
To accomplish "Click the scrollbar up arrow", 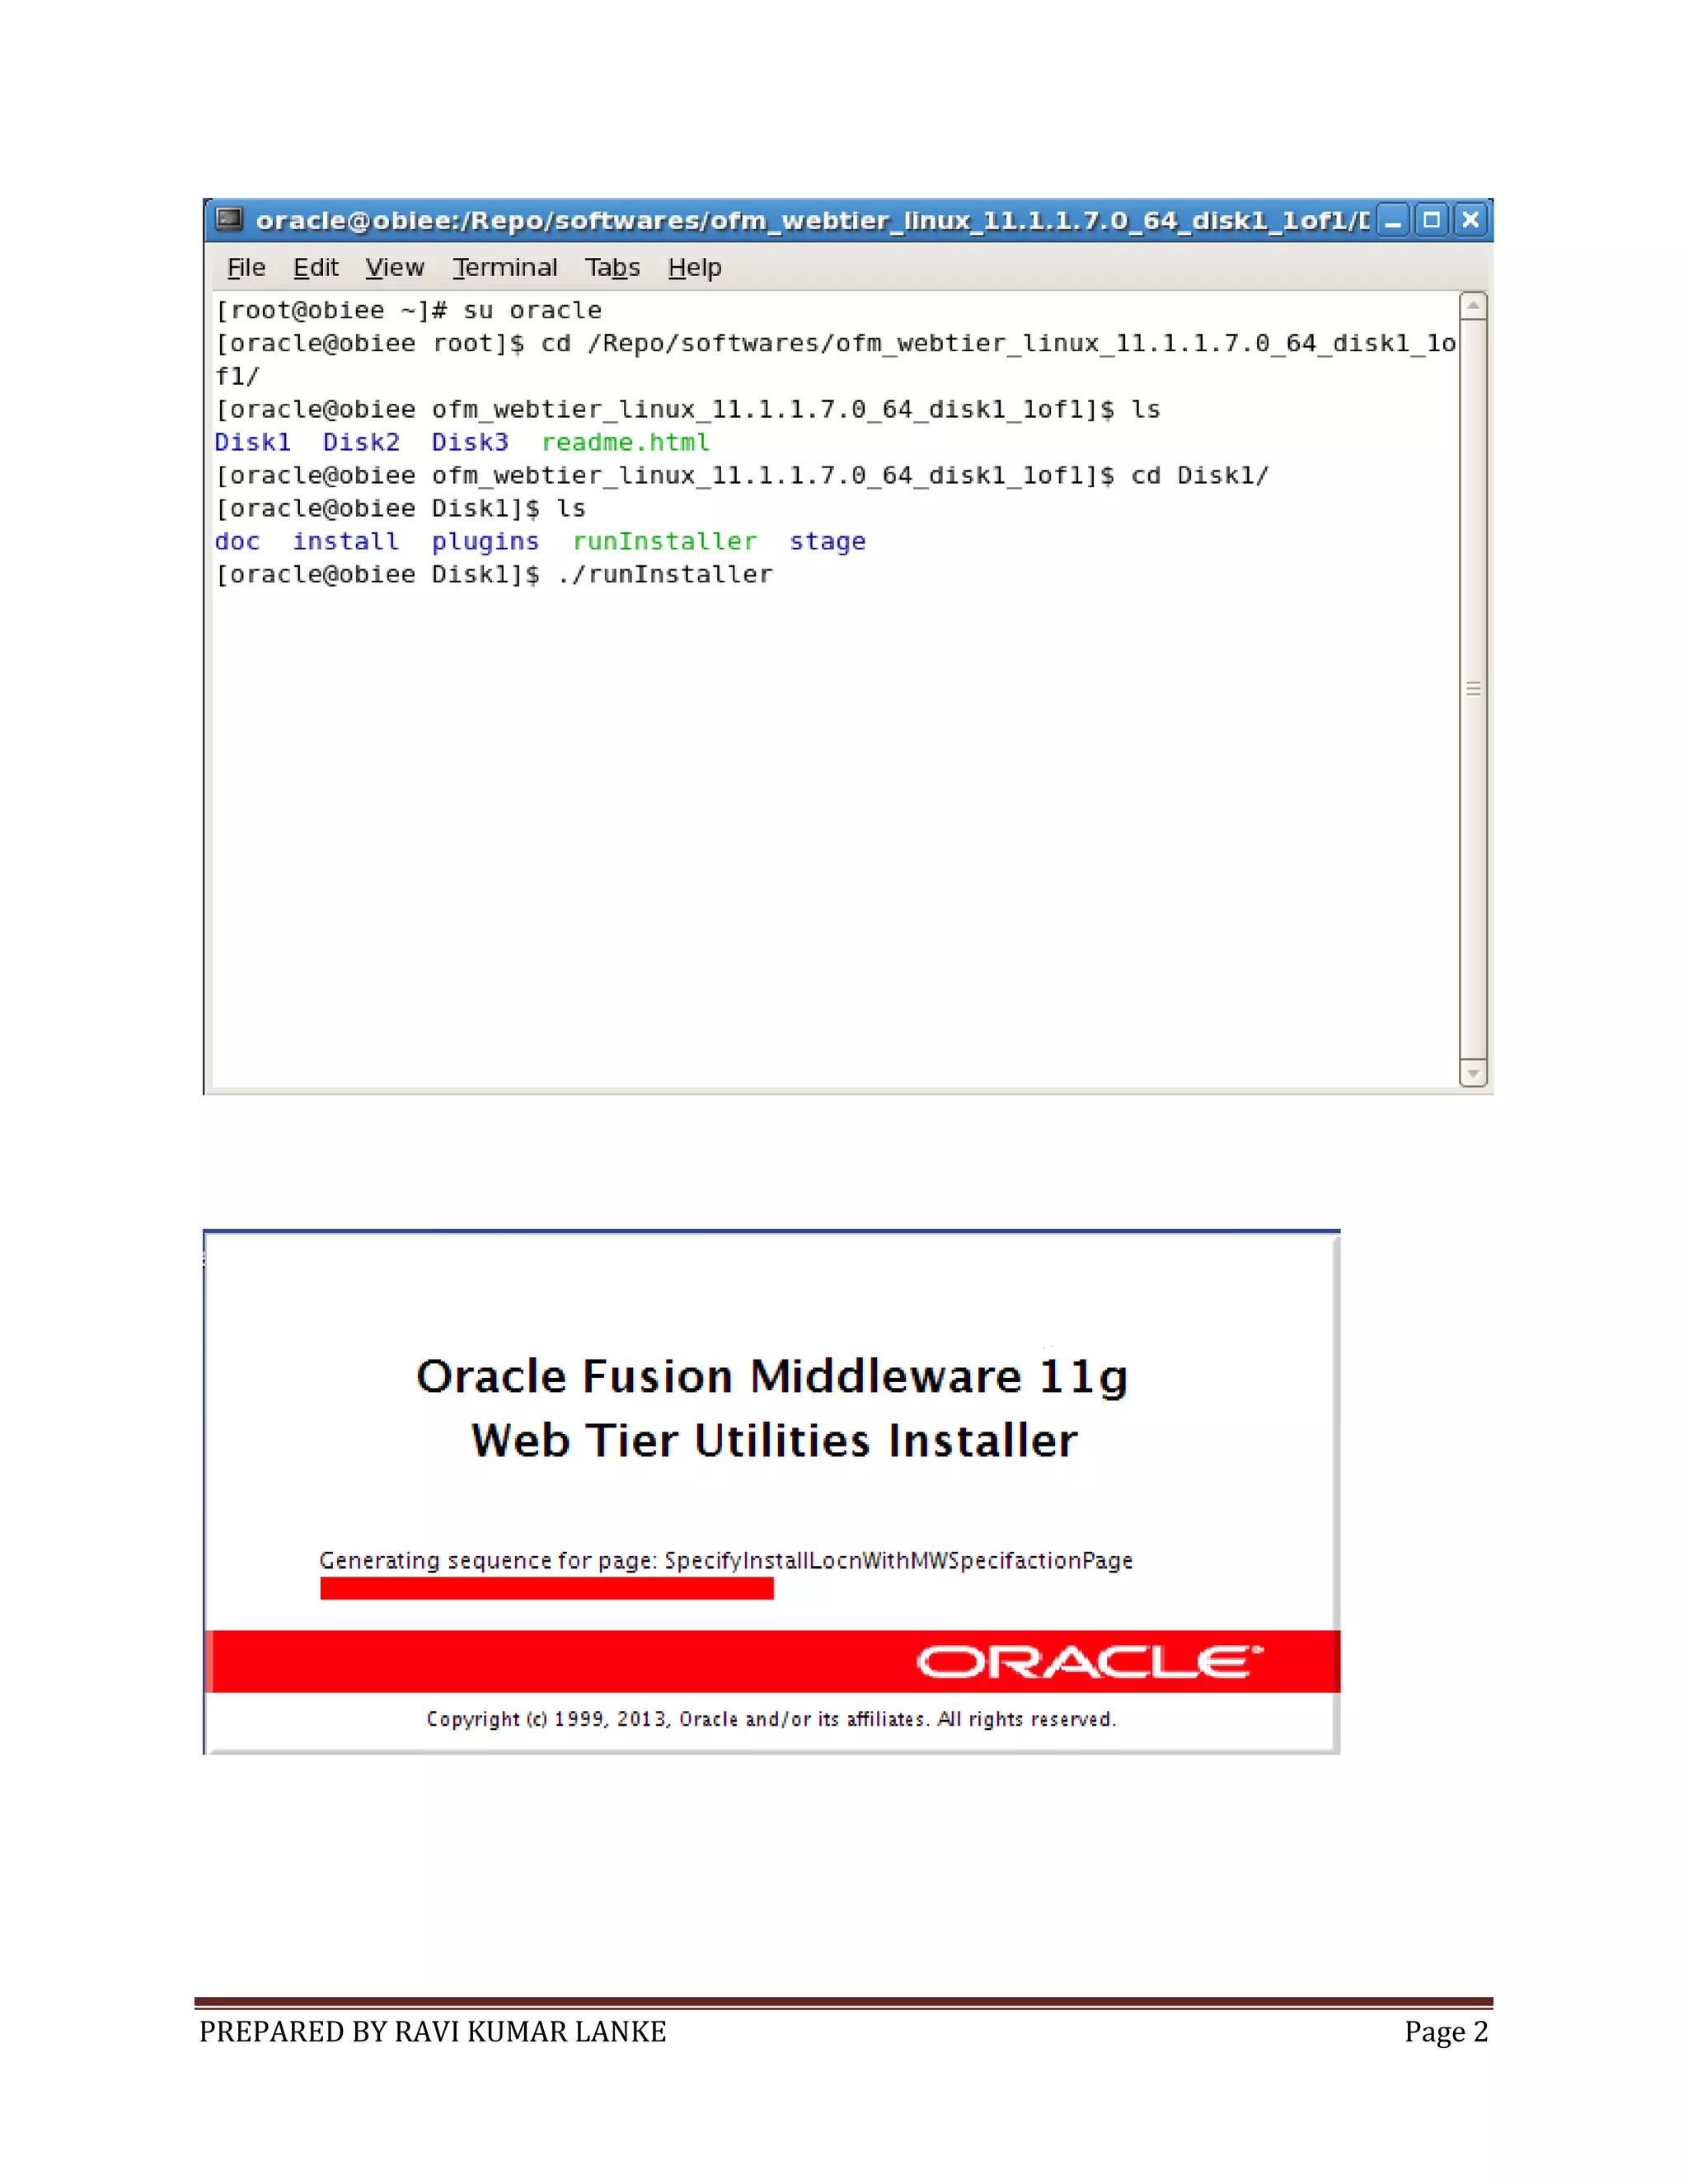I will (x=1472, y=305).
